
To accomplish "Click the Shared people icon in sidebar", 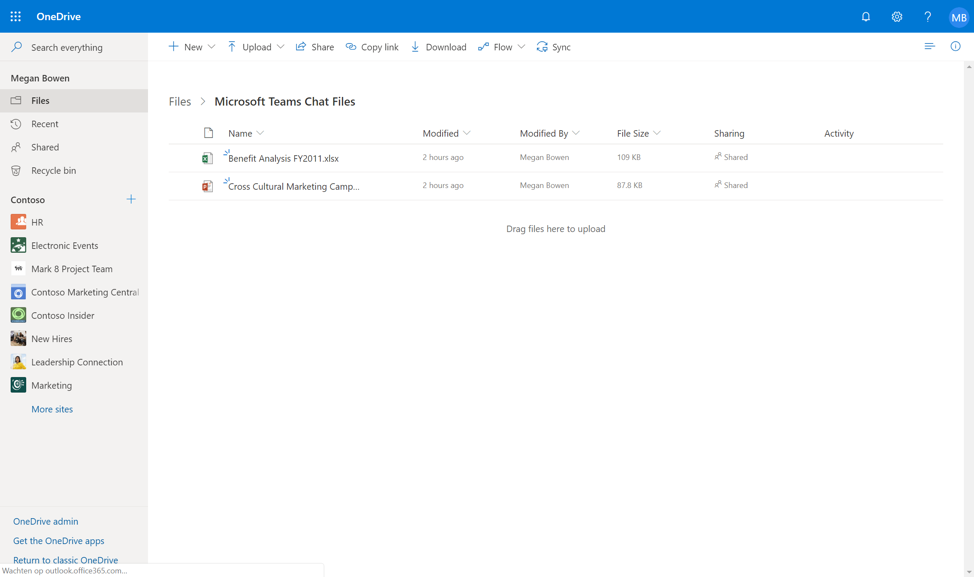I will 16,147.
